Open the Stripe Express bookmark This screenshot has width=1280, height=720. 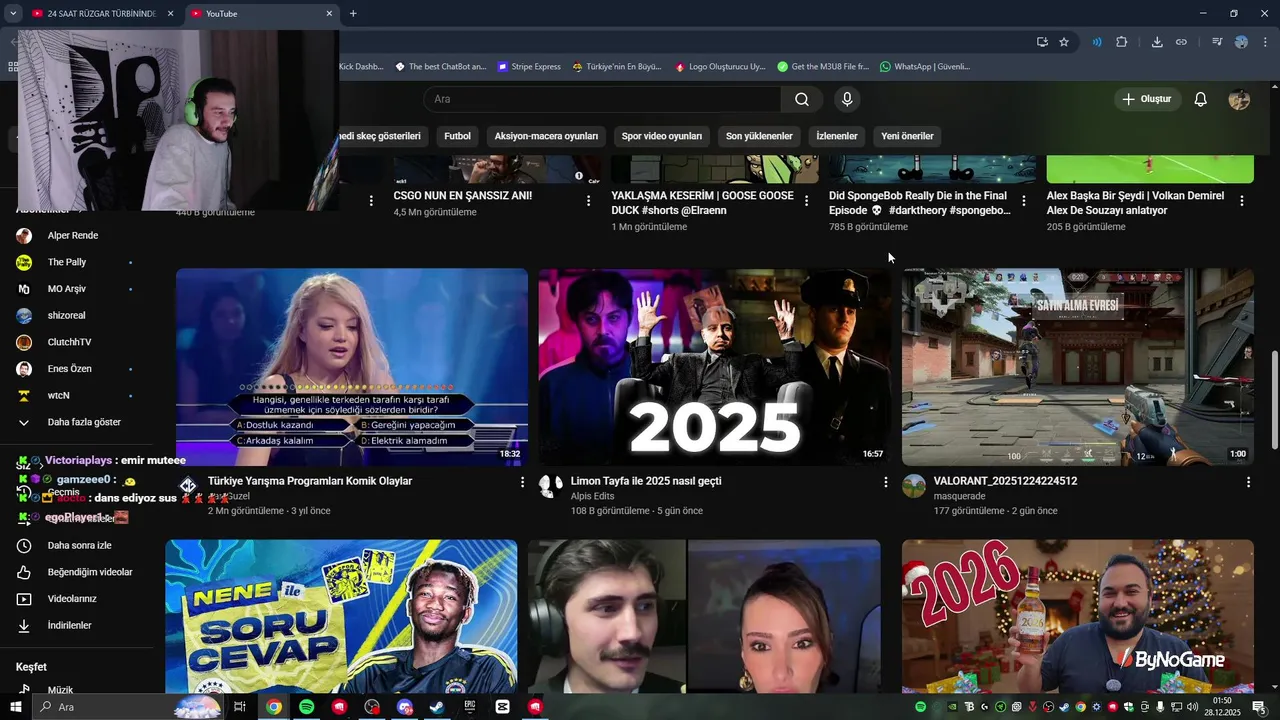(530, 67)
